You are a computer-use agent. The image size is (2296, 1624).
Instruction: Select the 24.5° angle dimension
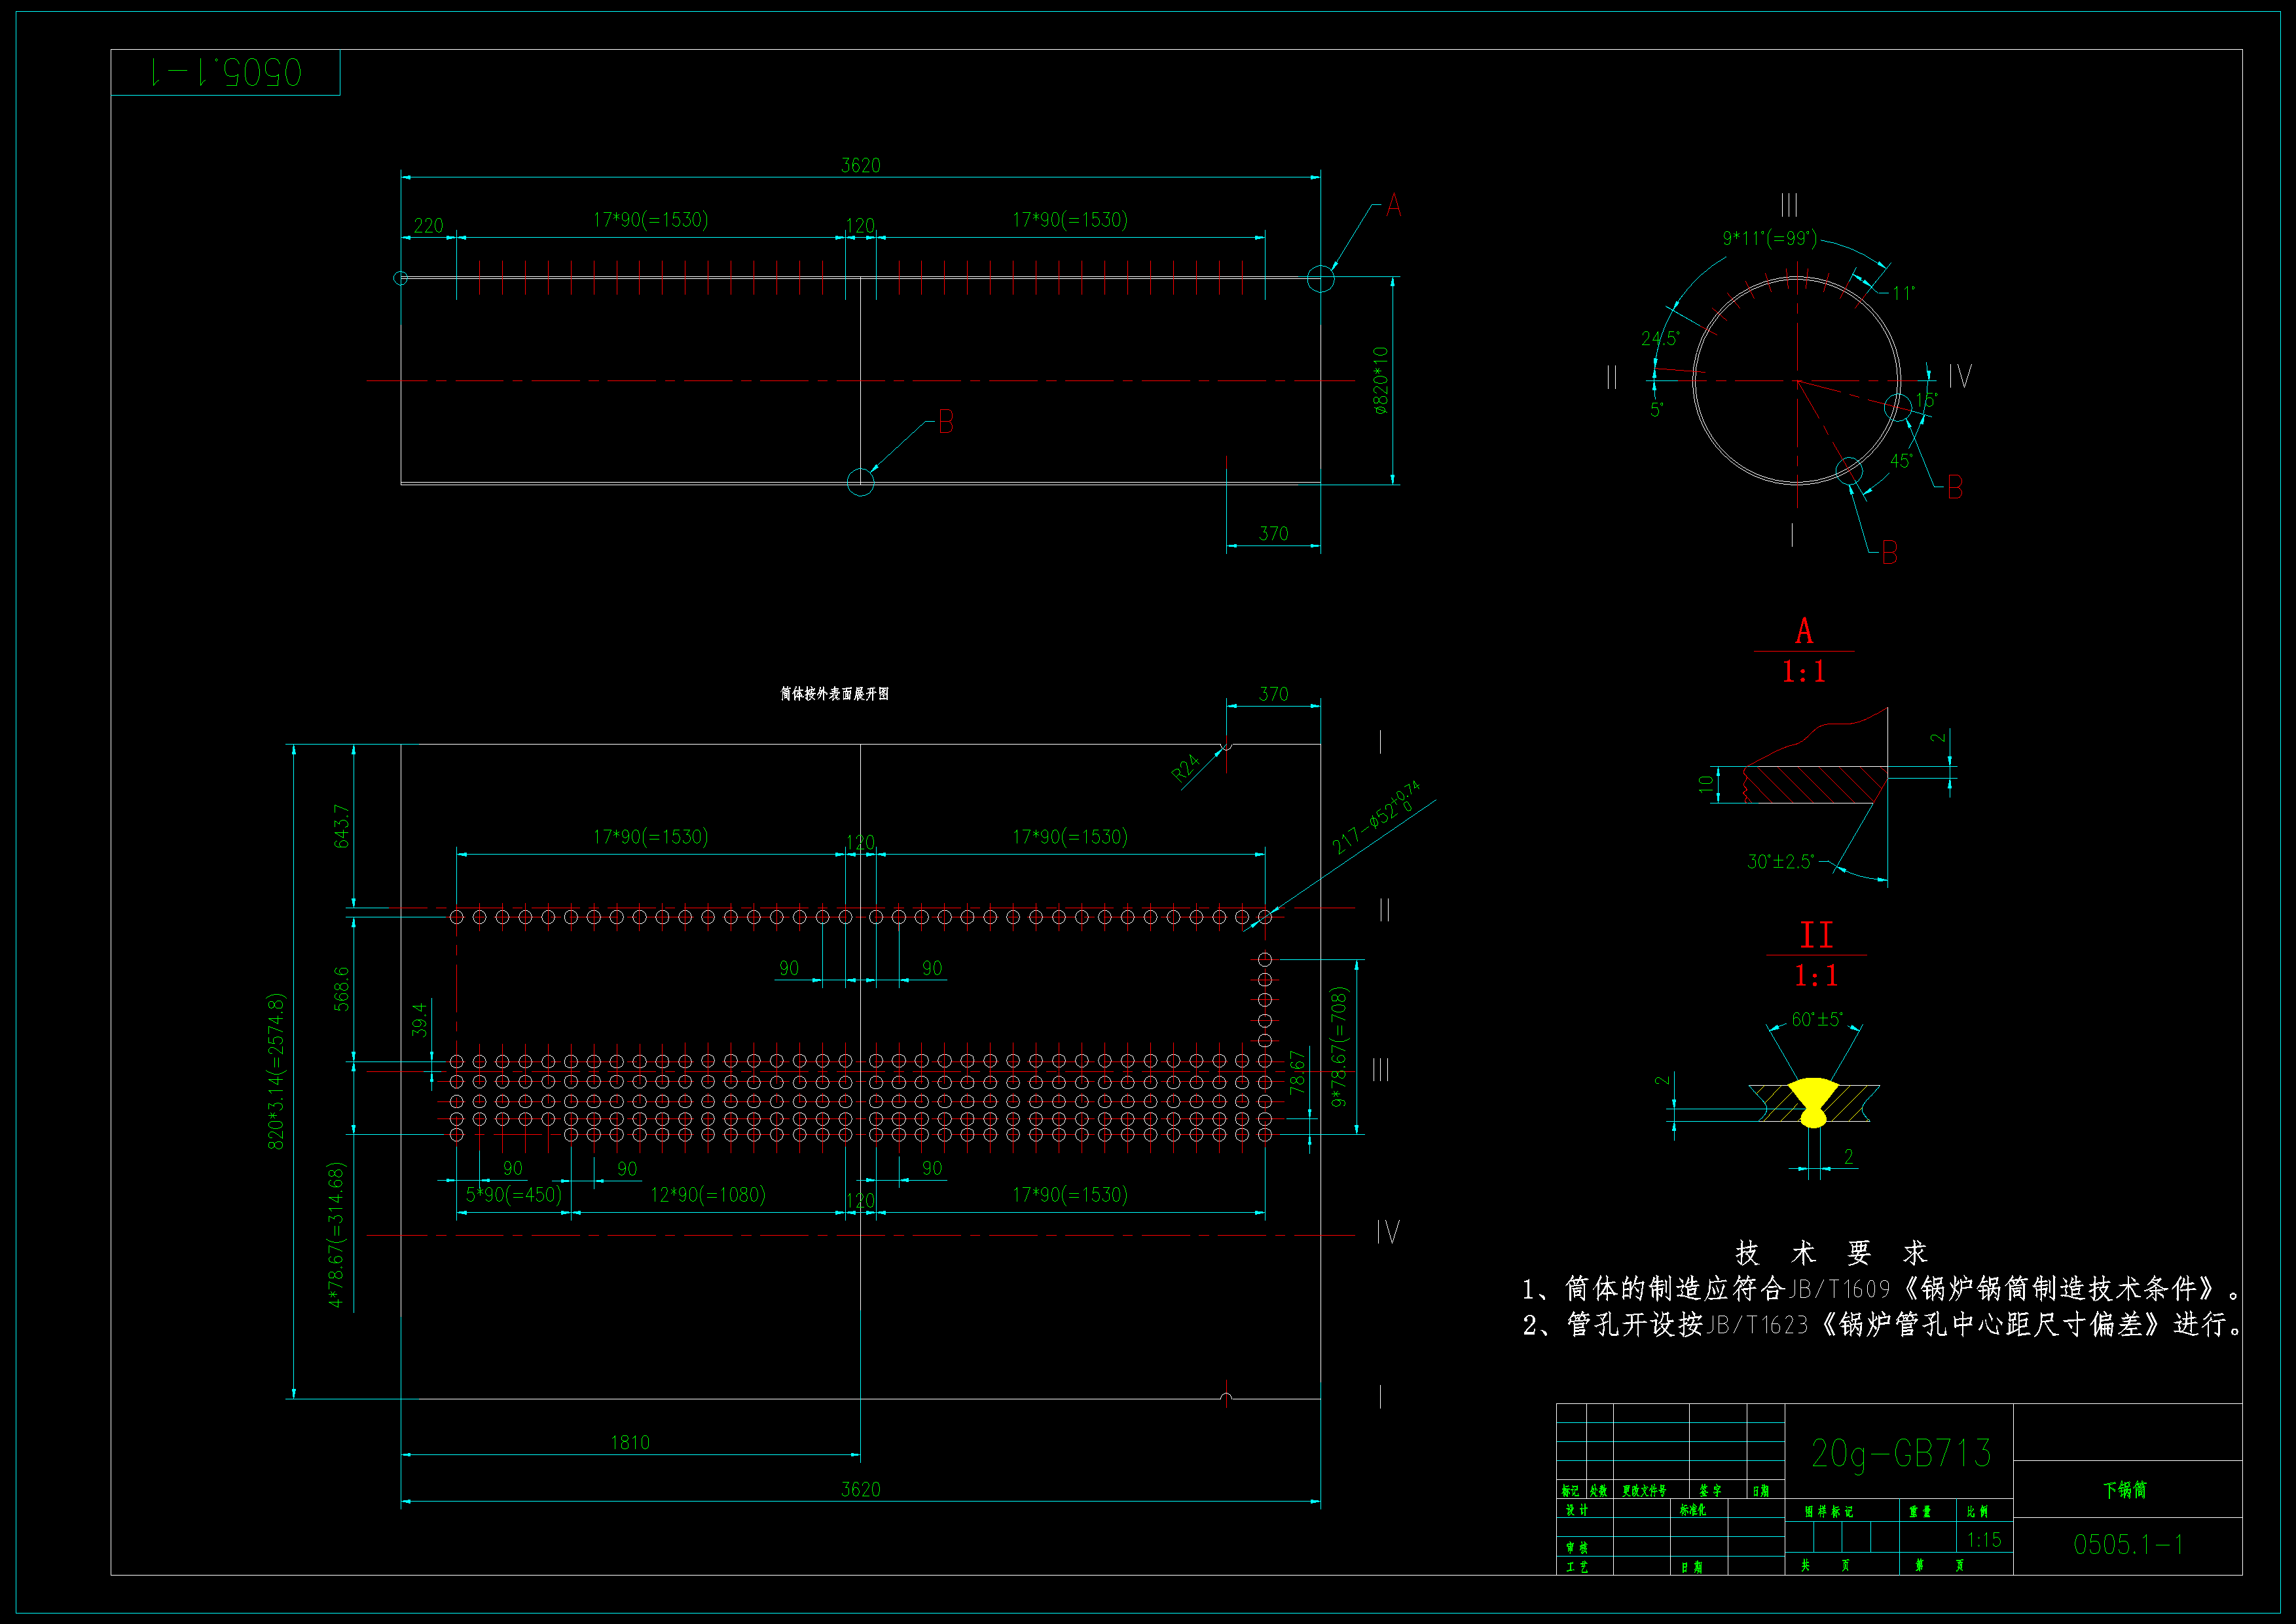[1660, 339]
